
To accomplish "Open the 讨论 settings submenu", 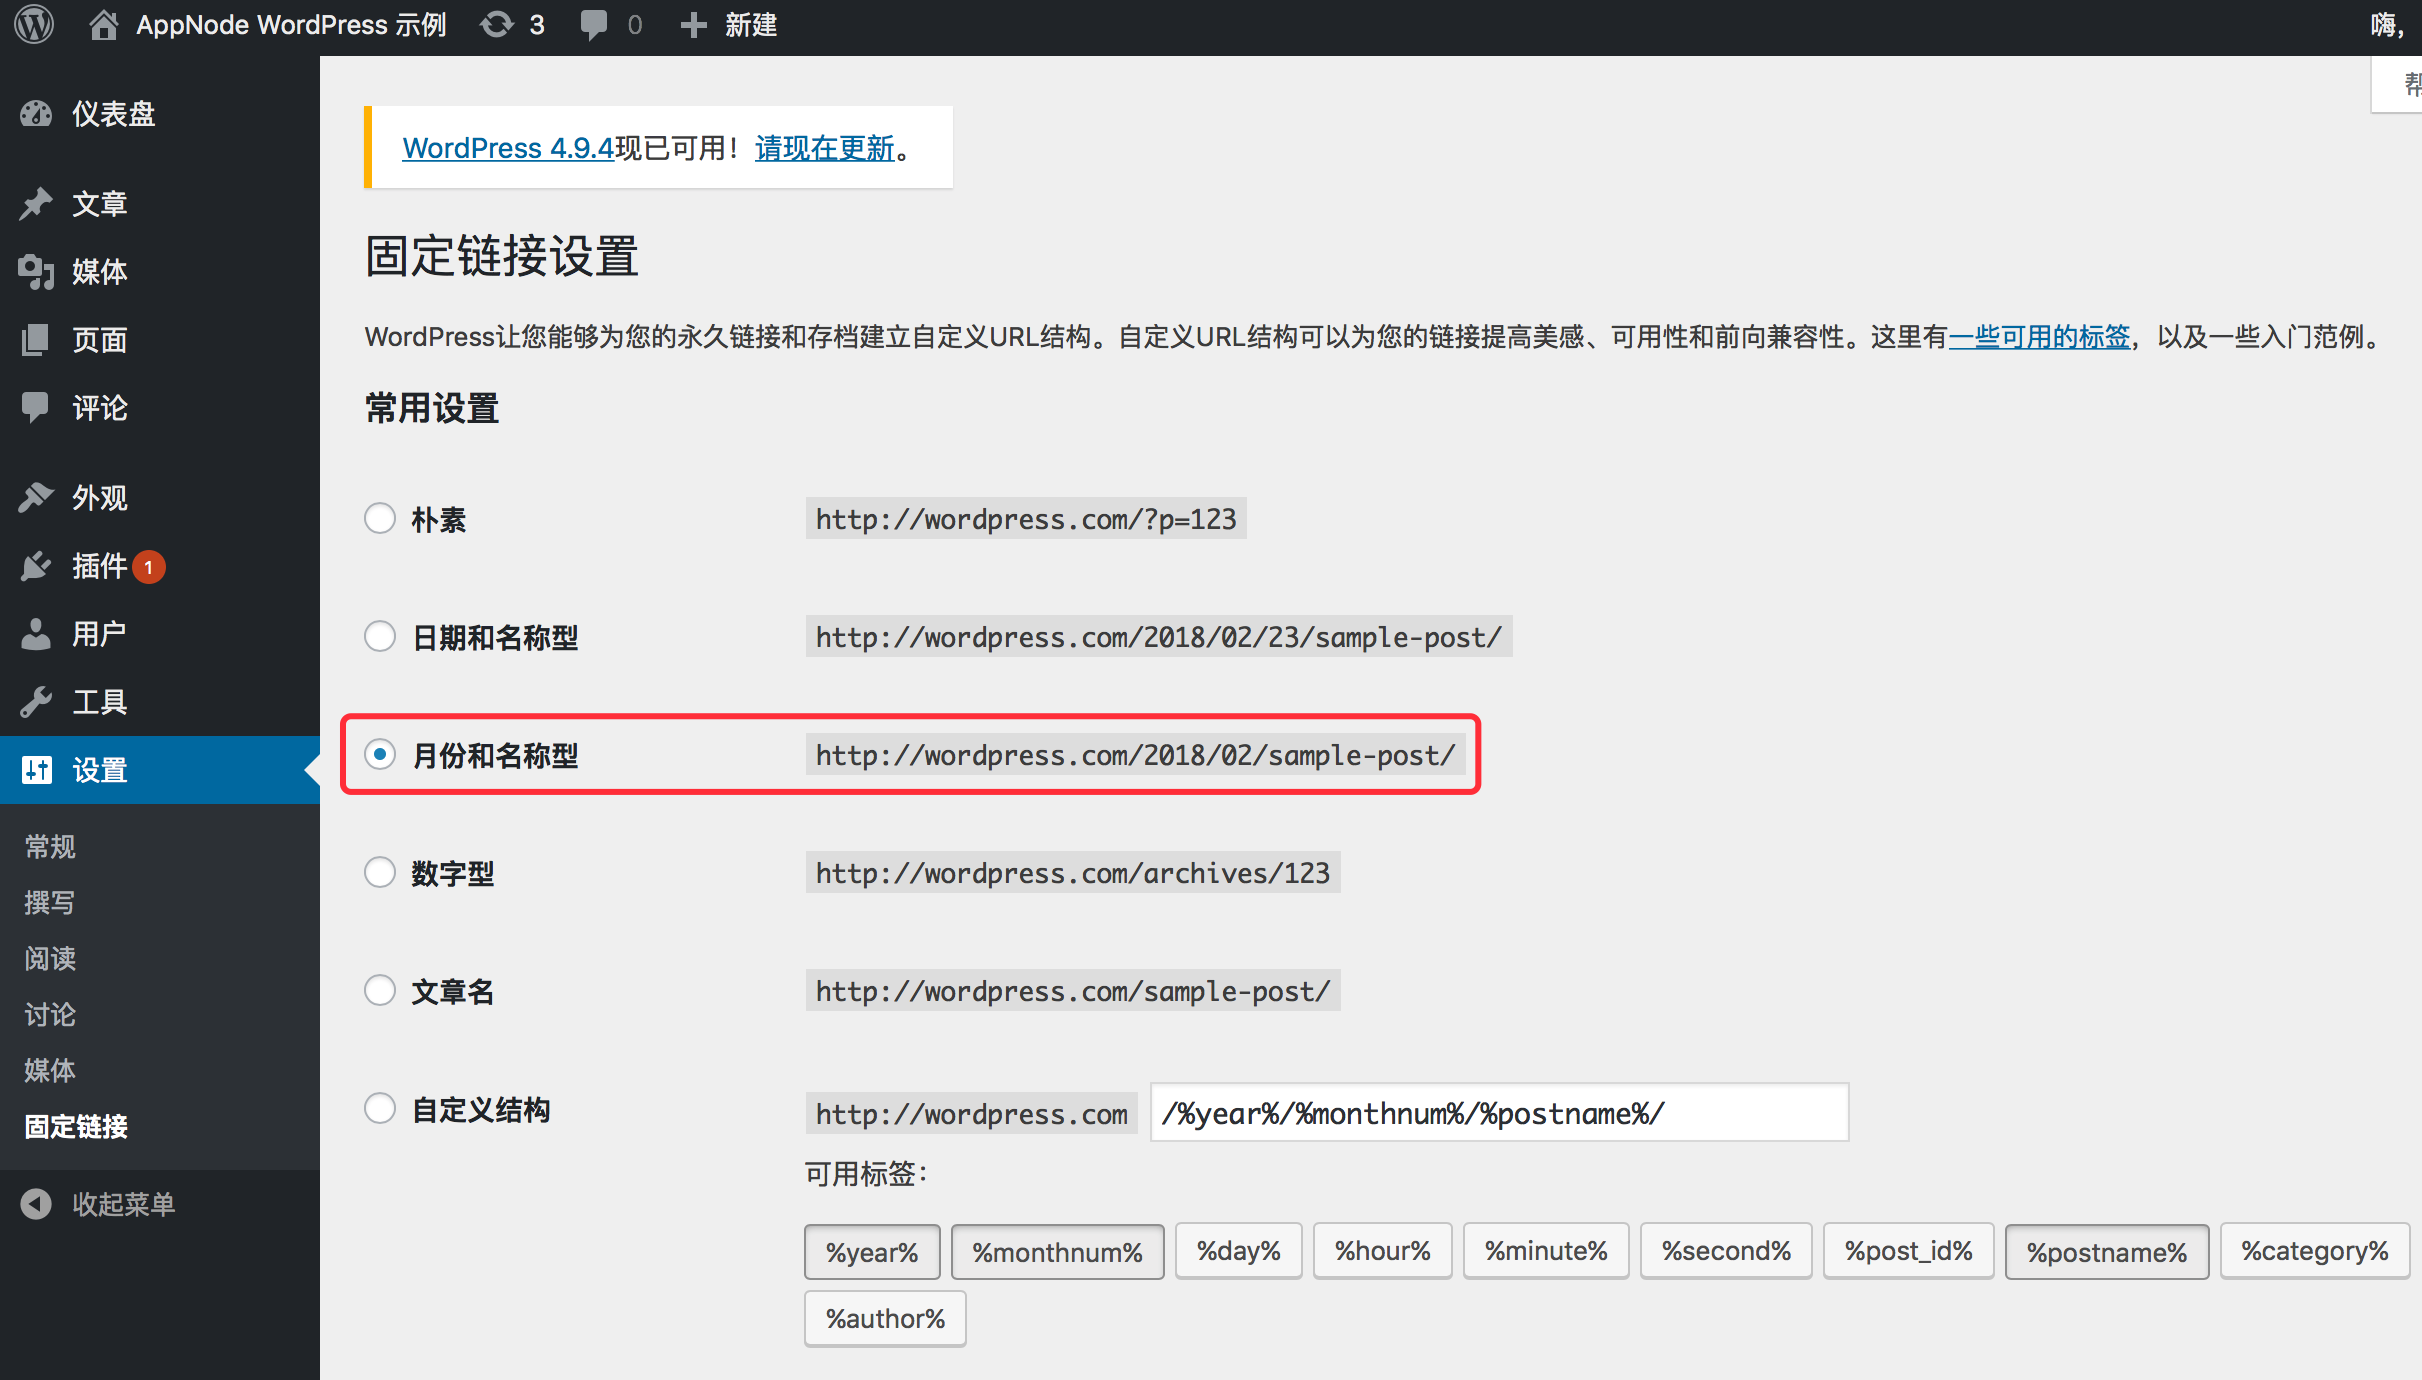I will pyautogui.click(x=50, y=1015).
